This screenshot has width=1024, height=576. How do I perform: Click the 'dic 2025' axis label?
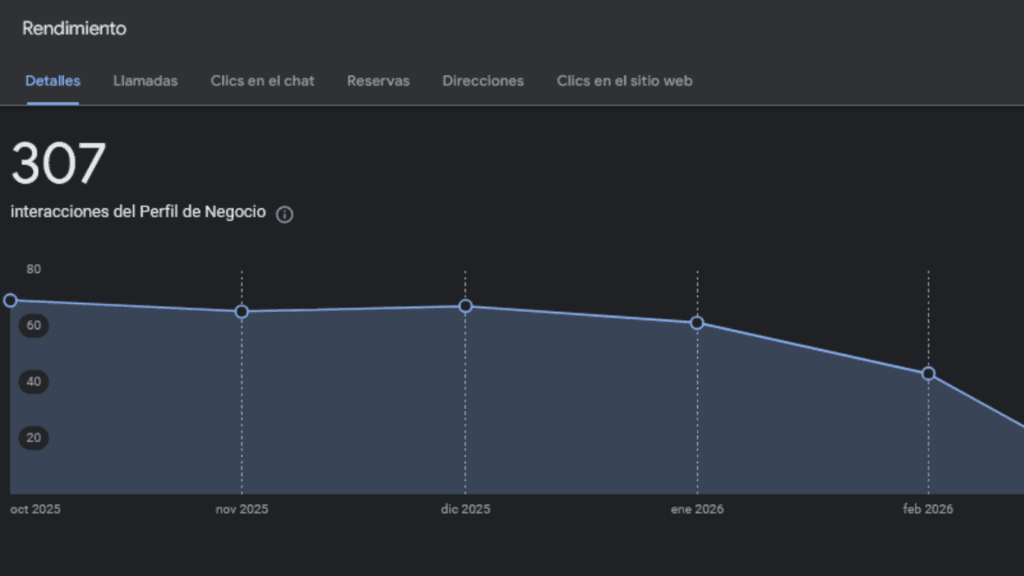click(x=465, y=509)
